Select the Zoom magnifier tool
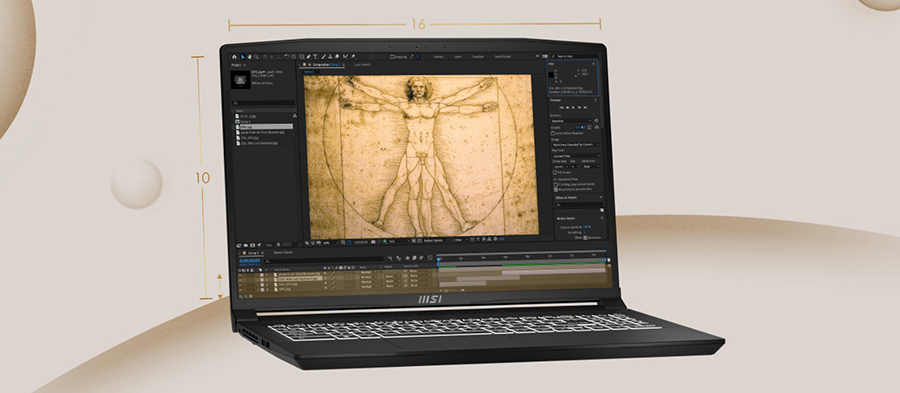Screen dimensions: 900x393 pyautogui.click(x=256, y=57)
